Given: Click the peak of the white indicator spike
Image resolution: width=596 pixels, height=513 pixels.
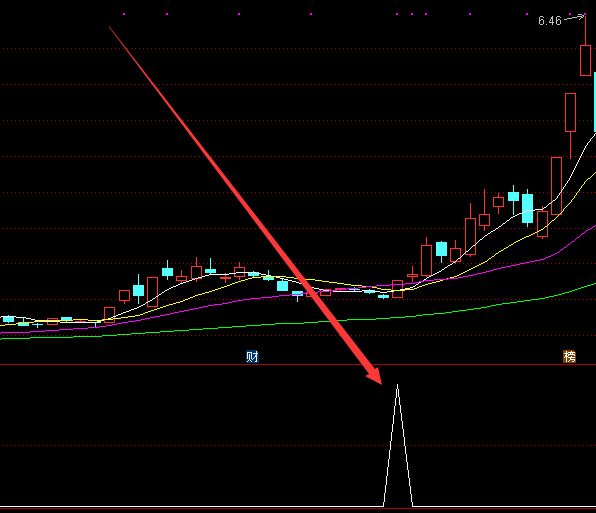Looking at the screenshot, I should pos(398,385).
